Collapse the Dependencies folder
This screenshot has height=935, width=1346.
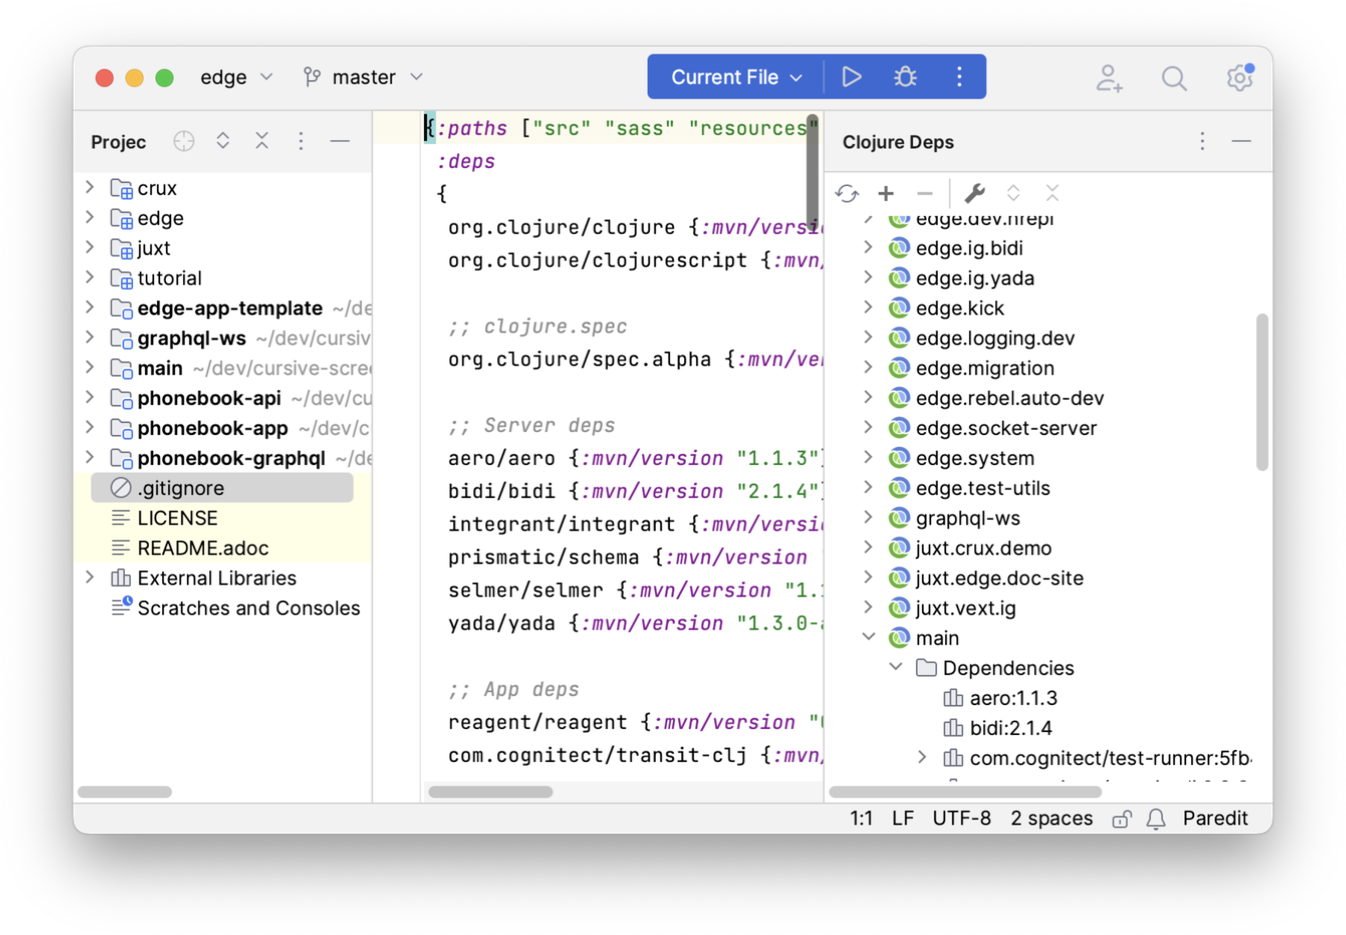pos(896,667)
